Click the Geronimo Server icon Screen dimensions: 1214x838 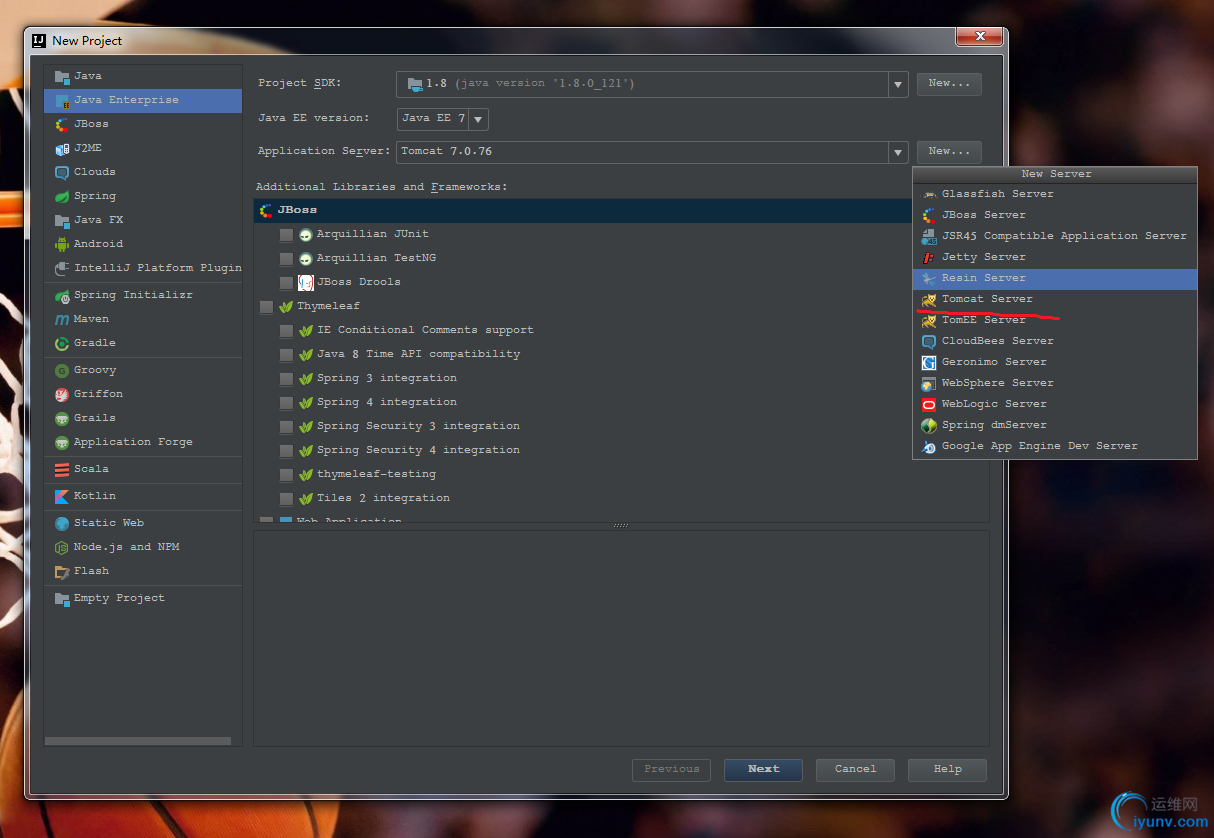point(929,362)
